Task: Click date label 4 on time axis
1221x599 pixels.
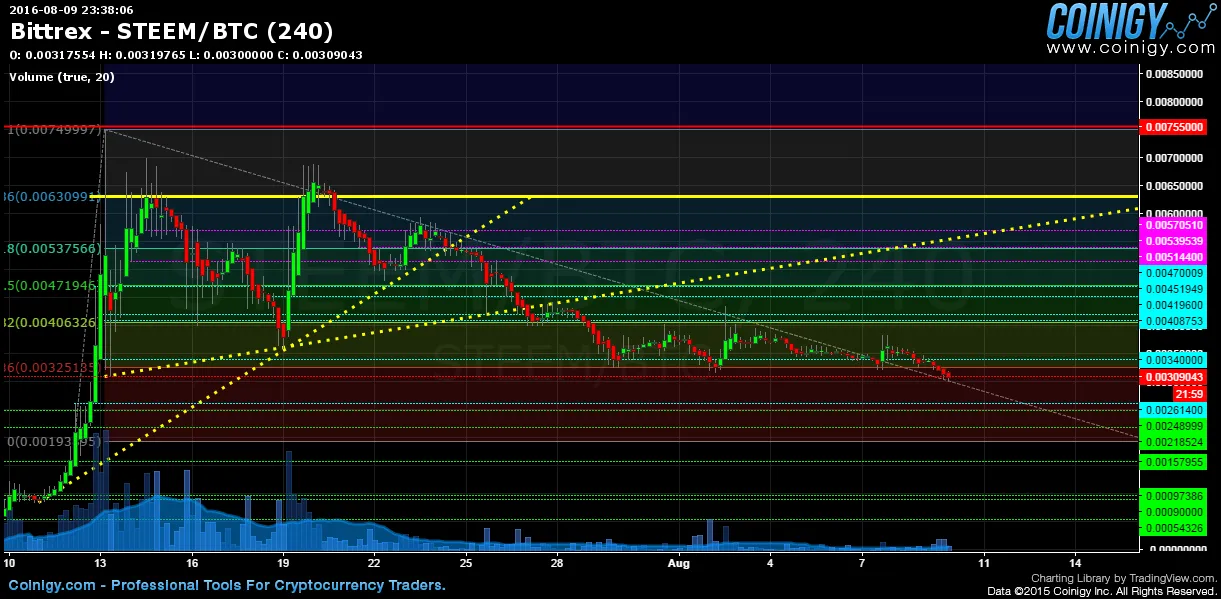Action: click(771, 562)
